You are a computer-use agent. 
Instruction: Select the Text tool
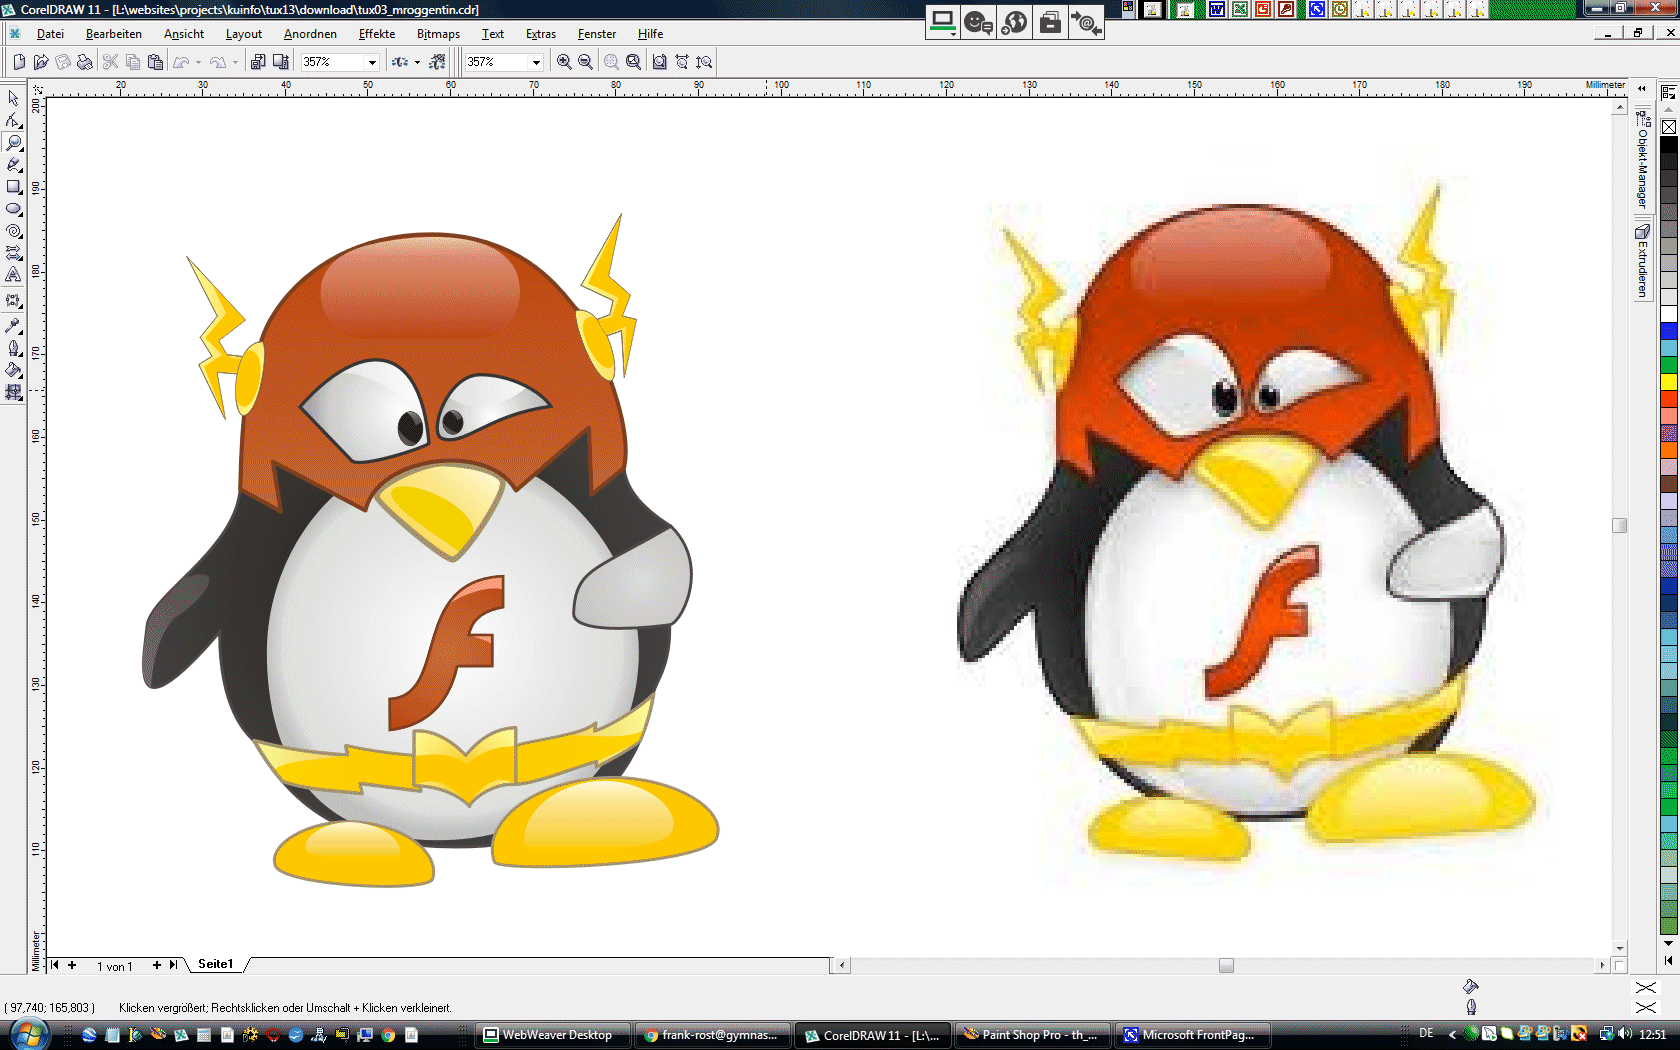pyautogui.click(x=13, y=275)
